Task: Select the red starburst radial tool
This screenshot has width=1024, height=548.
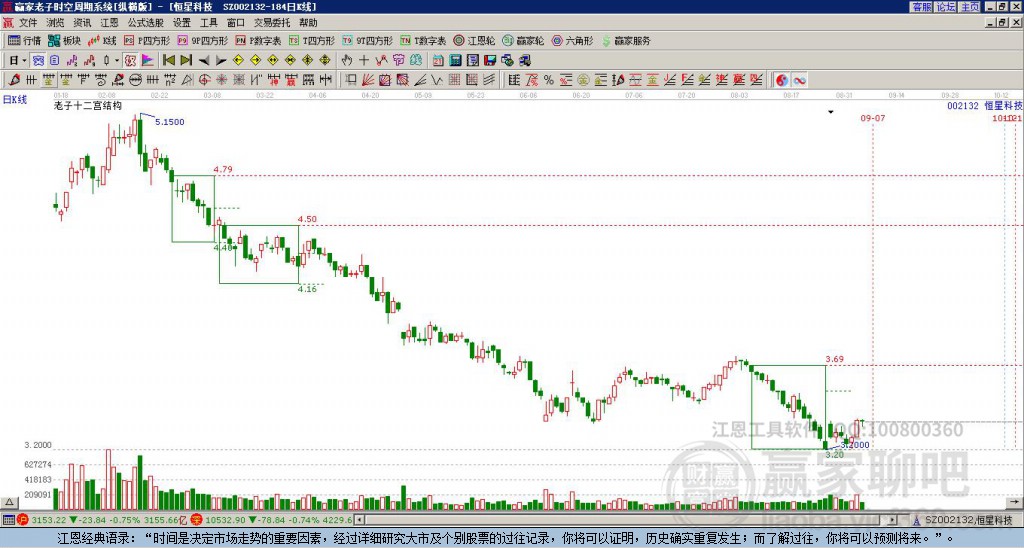Action: click(221, 80)
